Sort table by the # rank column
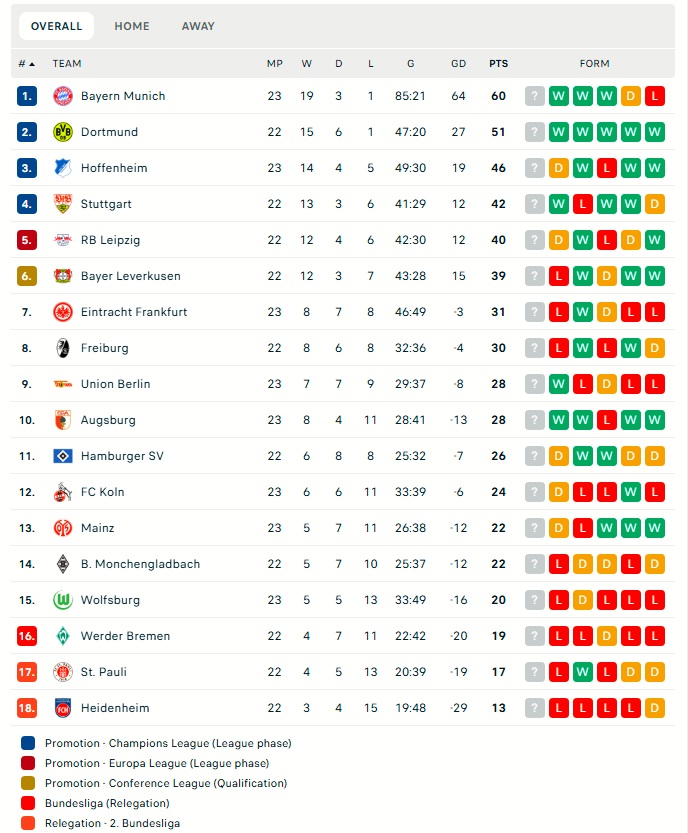Screen dimensions: 688x833 point(26,64)
